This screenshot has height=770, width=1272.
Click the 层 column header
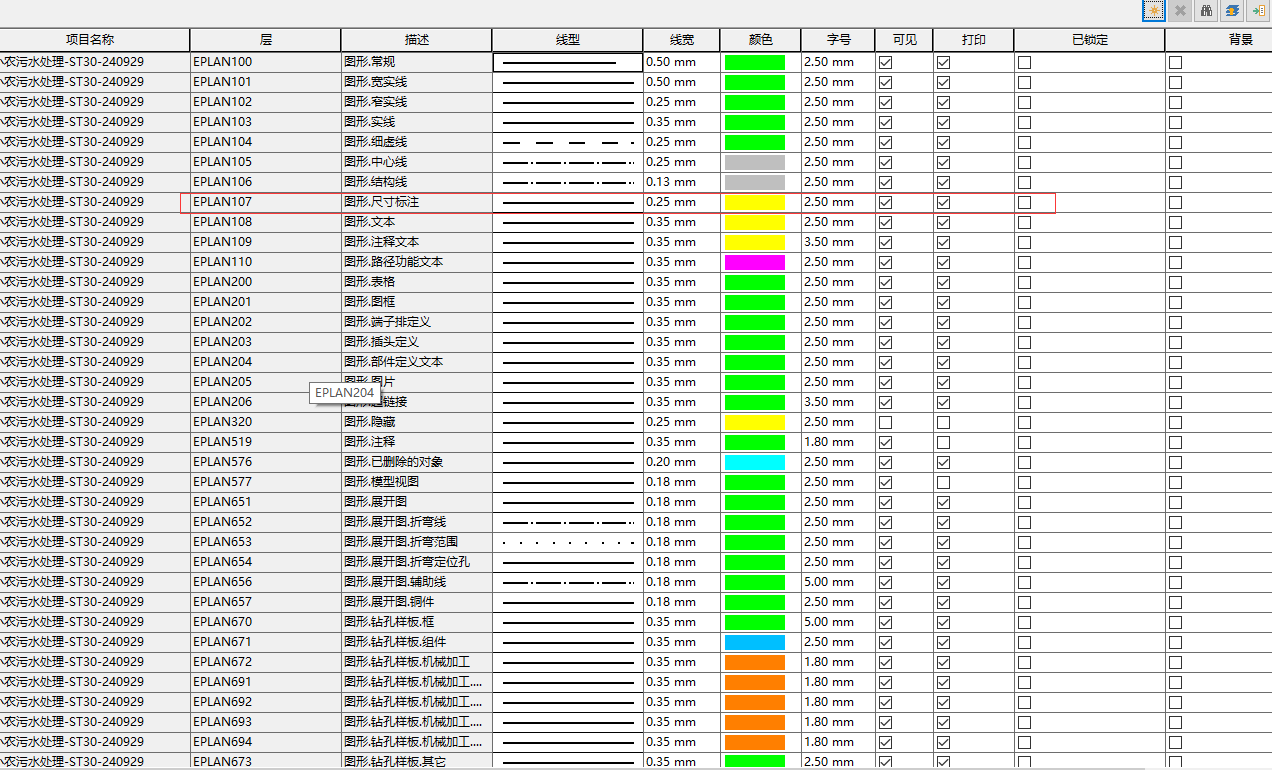(x=265, y=40)
